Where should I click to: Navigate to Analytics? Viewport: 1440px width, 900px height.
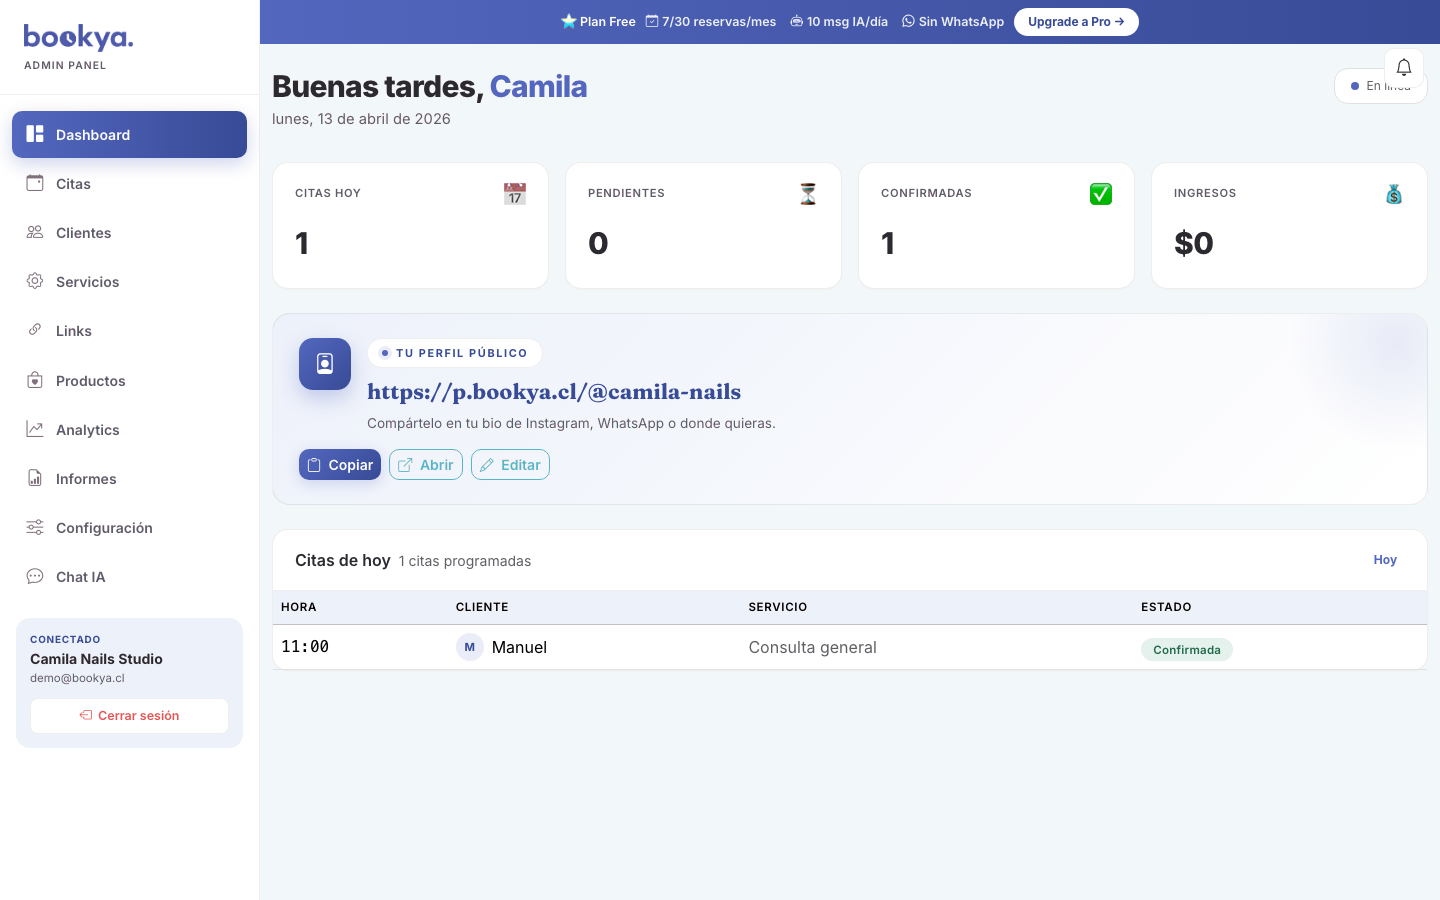[129, 430]
